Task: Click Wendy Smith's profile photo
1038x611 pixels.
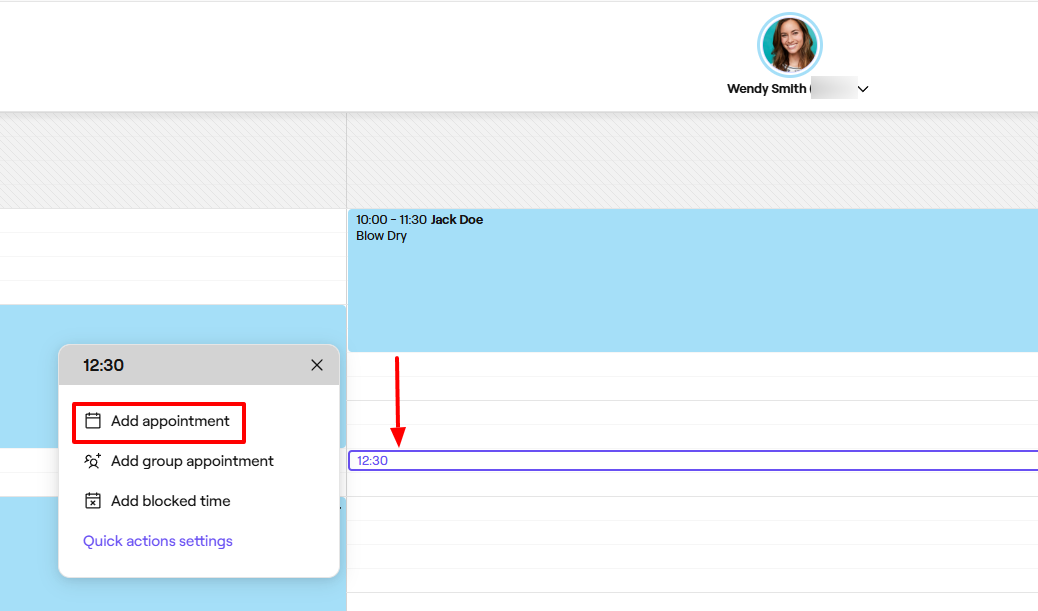Action: point(789,44)
